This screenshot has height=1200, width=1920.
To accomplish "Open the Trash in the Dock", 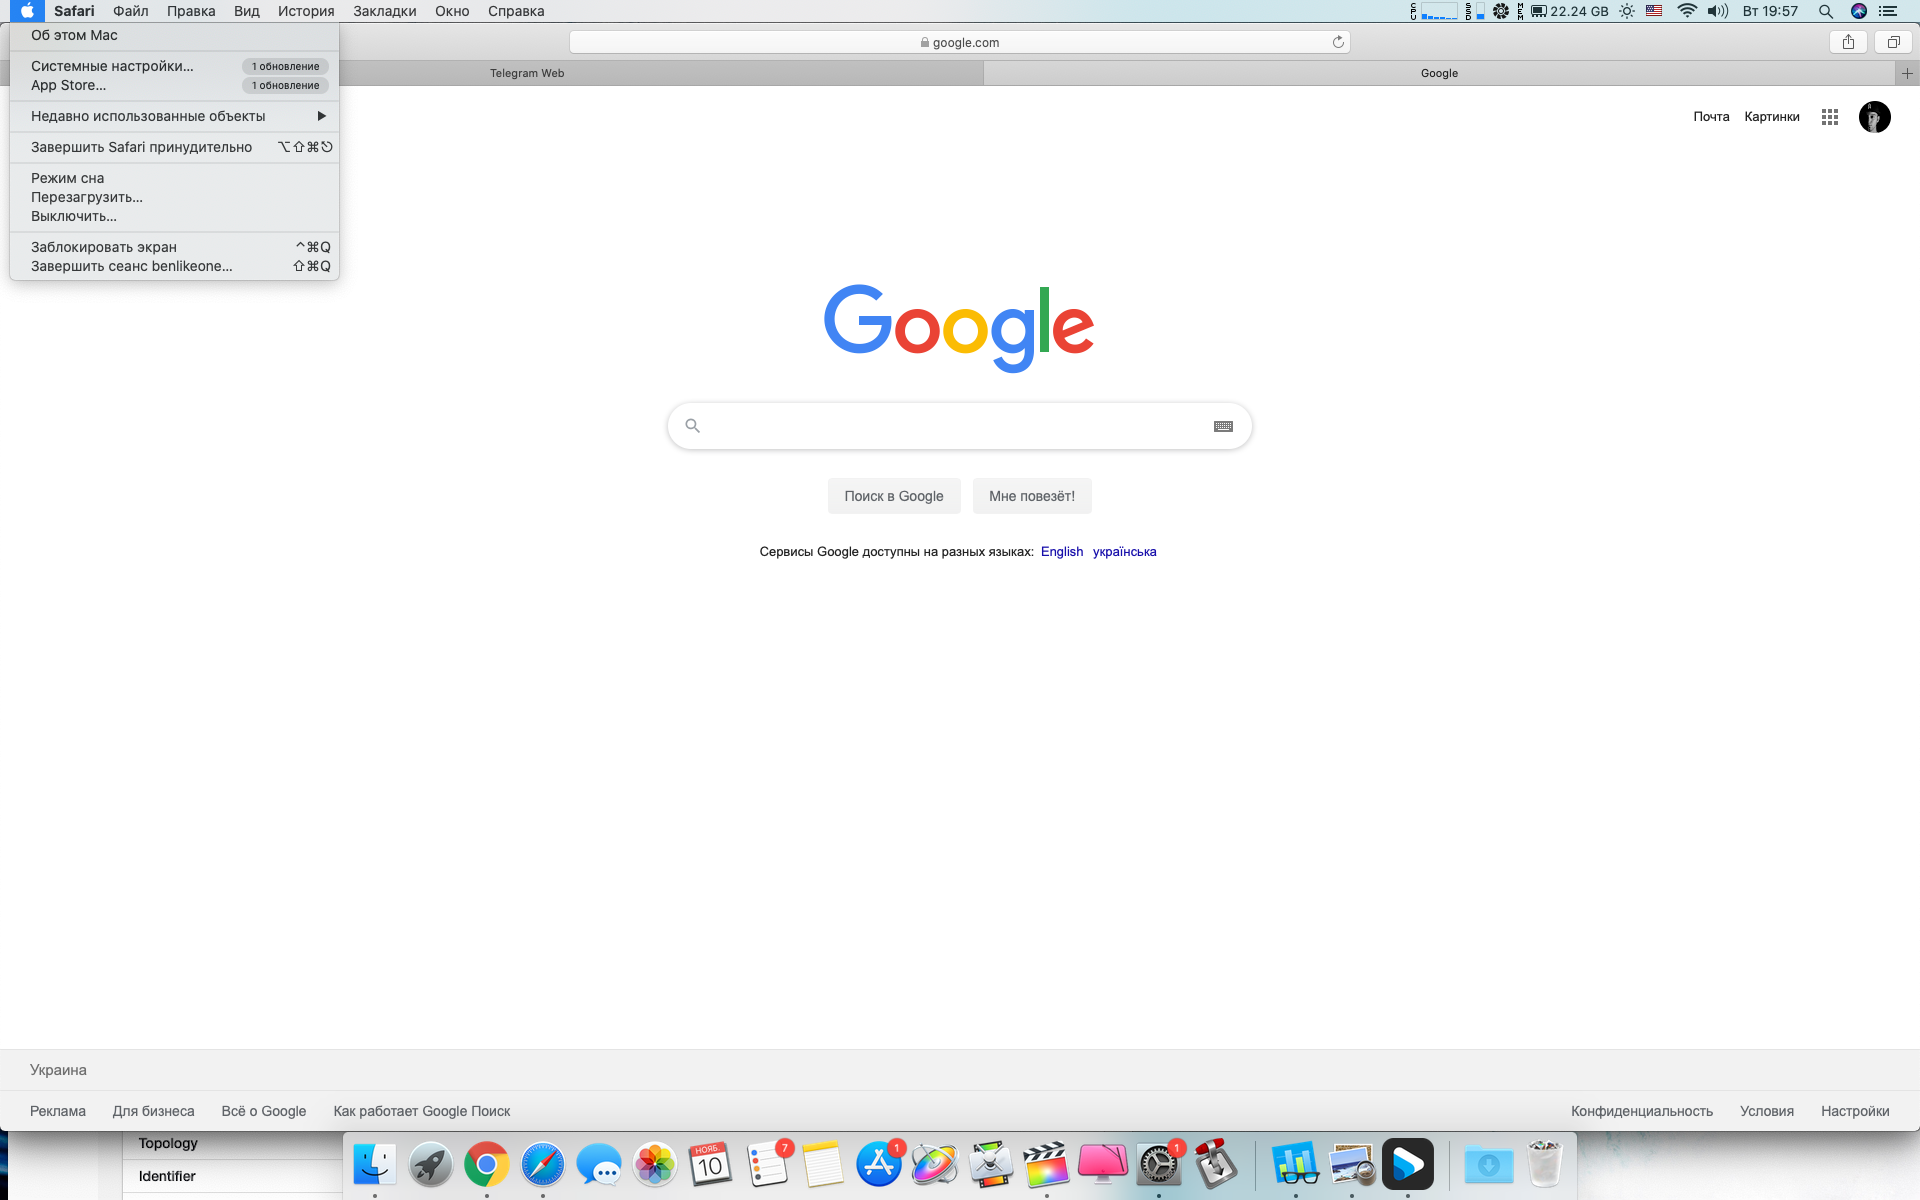I will point(1545,1165).
